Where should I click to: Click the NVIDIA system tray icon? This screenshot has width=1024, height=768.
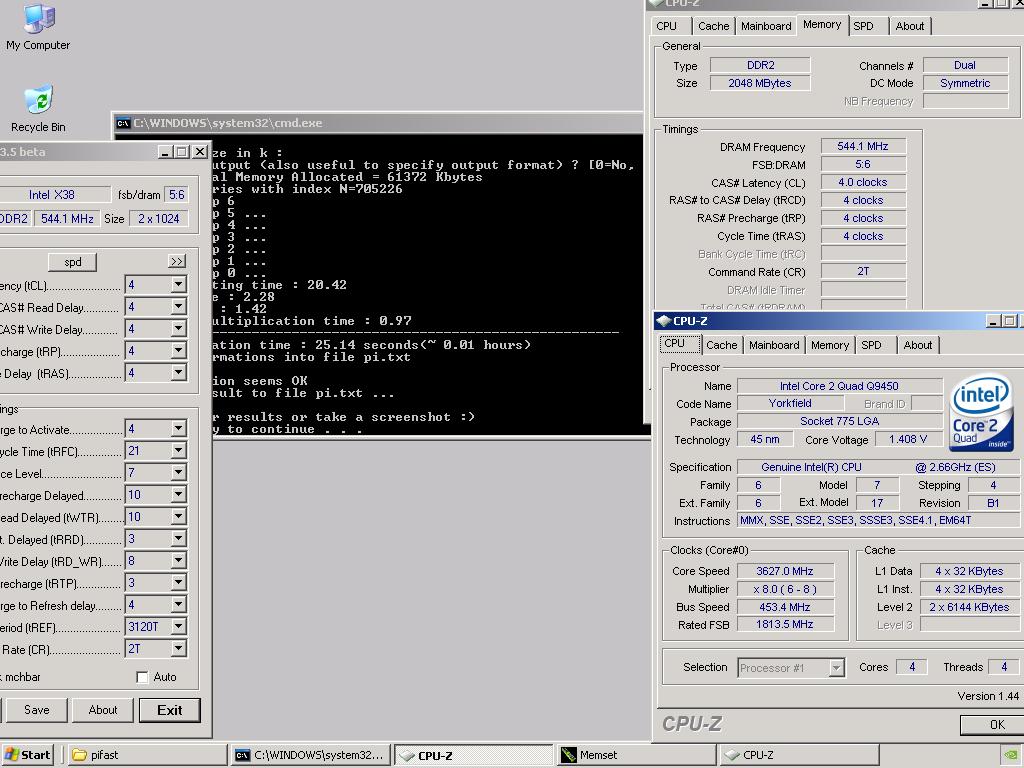coord(1010,756)
